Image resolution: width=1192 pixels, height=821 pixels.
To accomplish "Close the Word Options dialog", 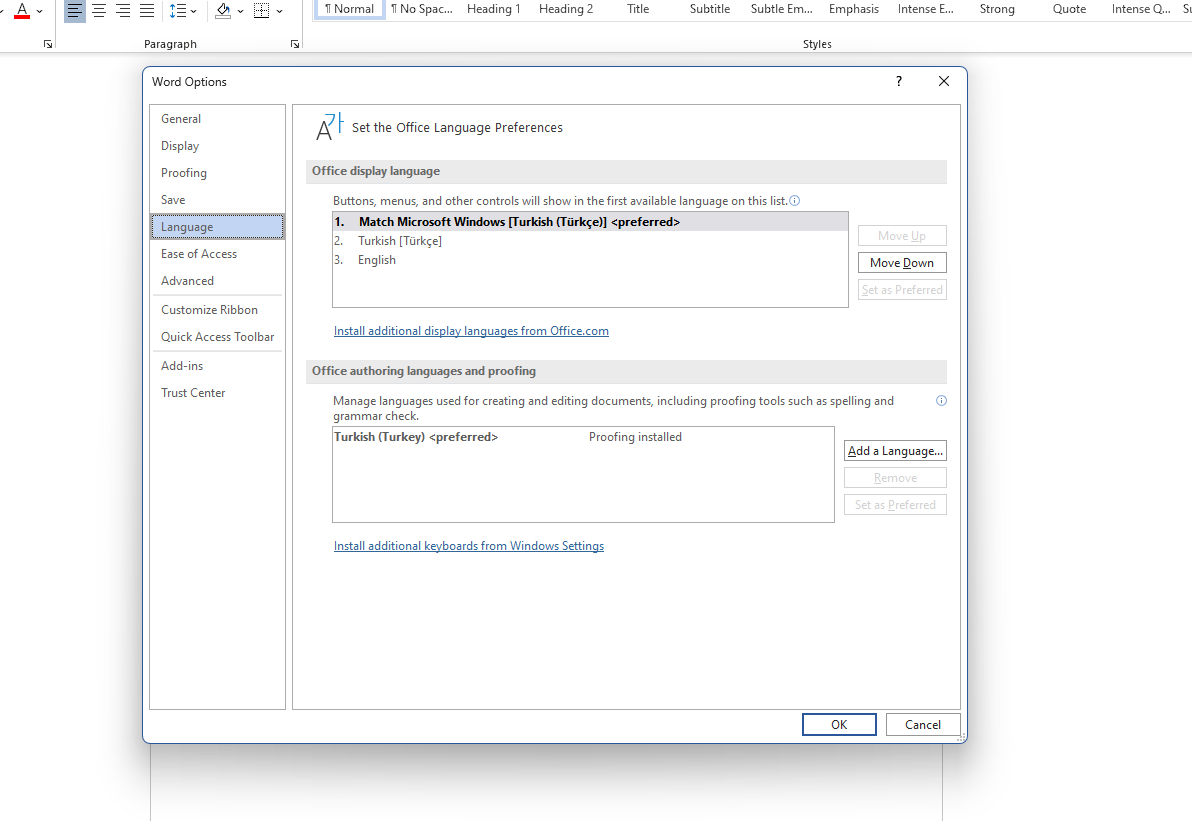I will tap(944, 81).
